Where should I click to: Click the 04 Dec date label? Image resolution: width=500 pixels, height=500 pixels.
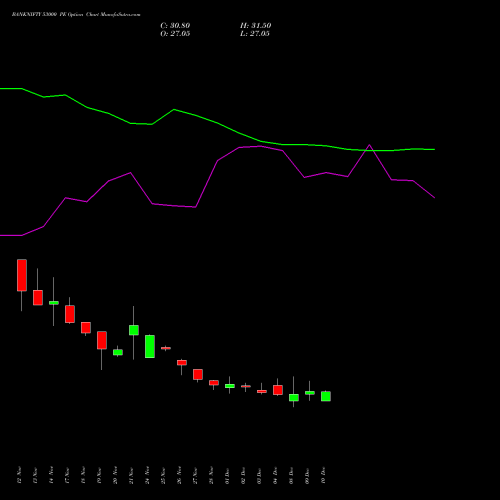(x=275, y=475)
